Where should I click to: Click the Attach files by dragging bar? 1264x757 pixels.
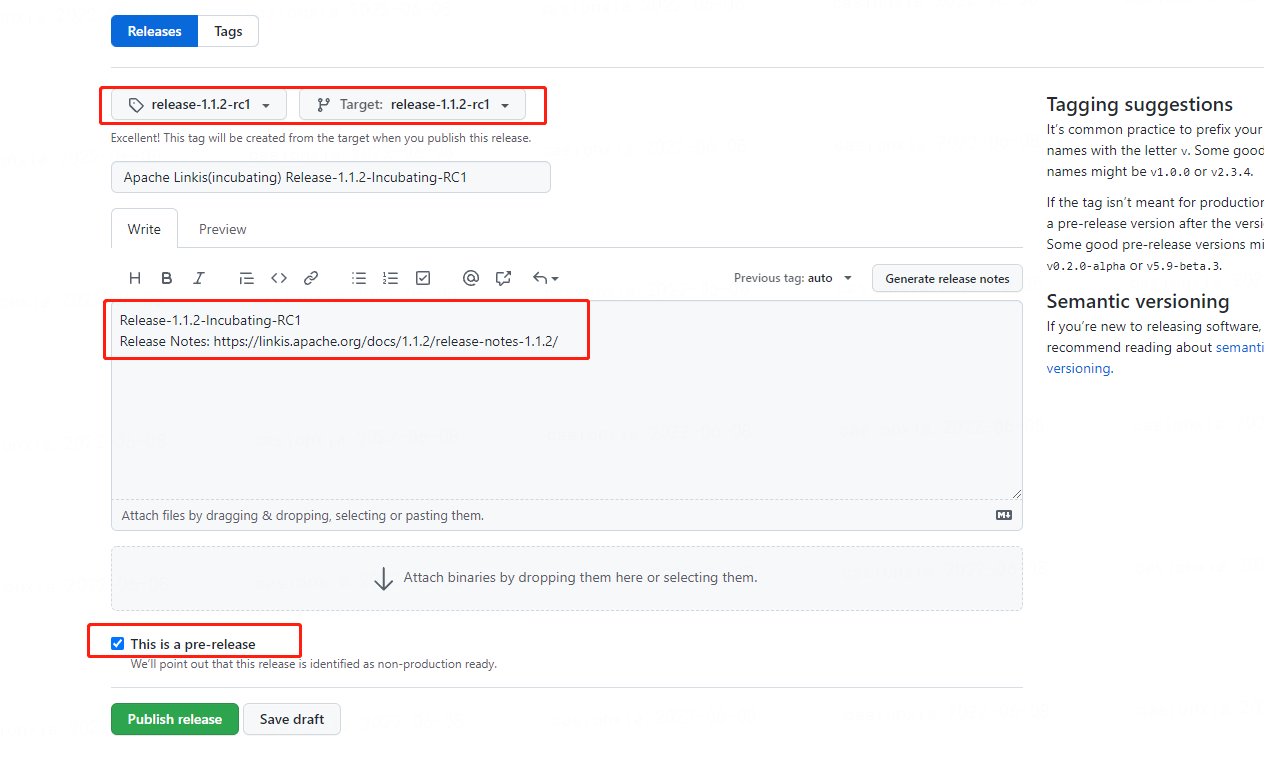[567, 515]
